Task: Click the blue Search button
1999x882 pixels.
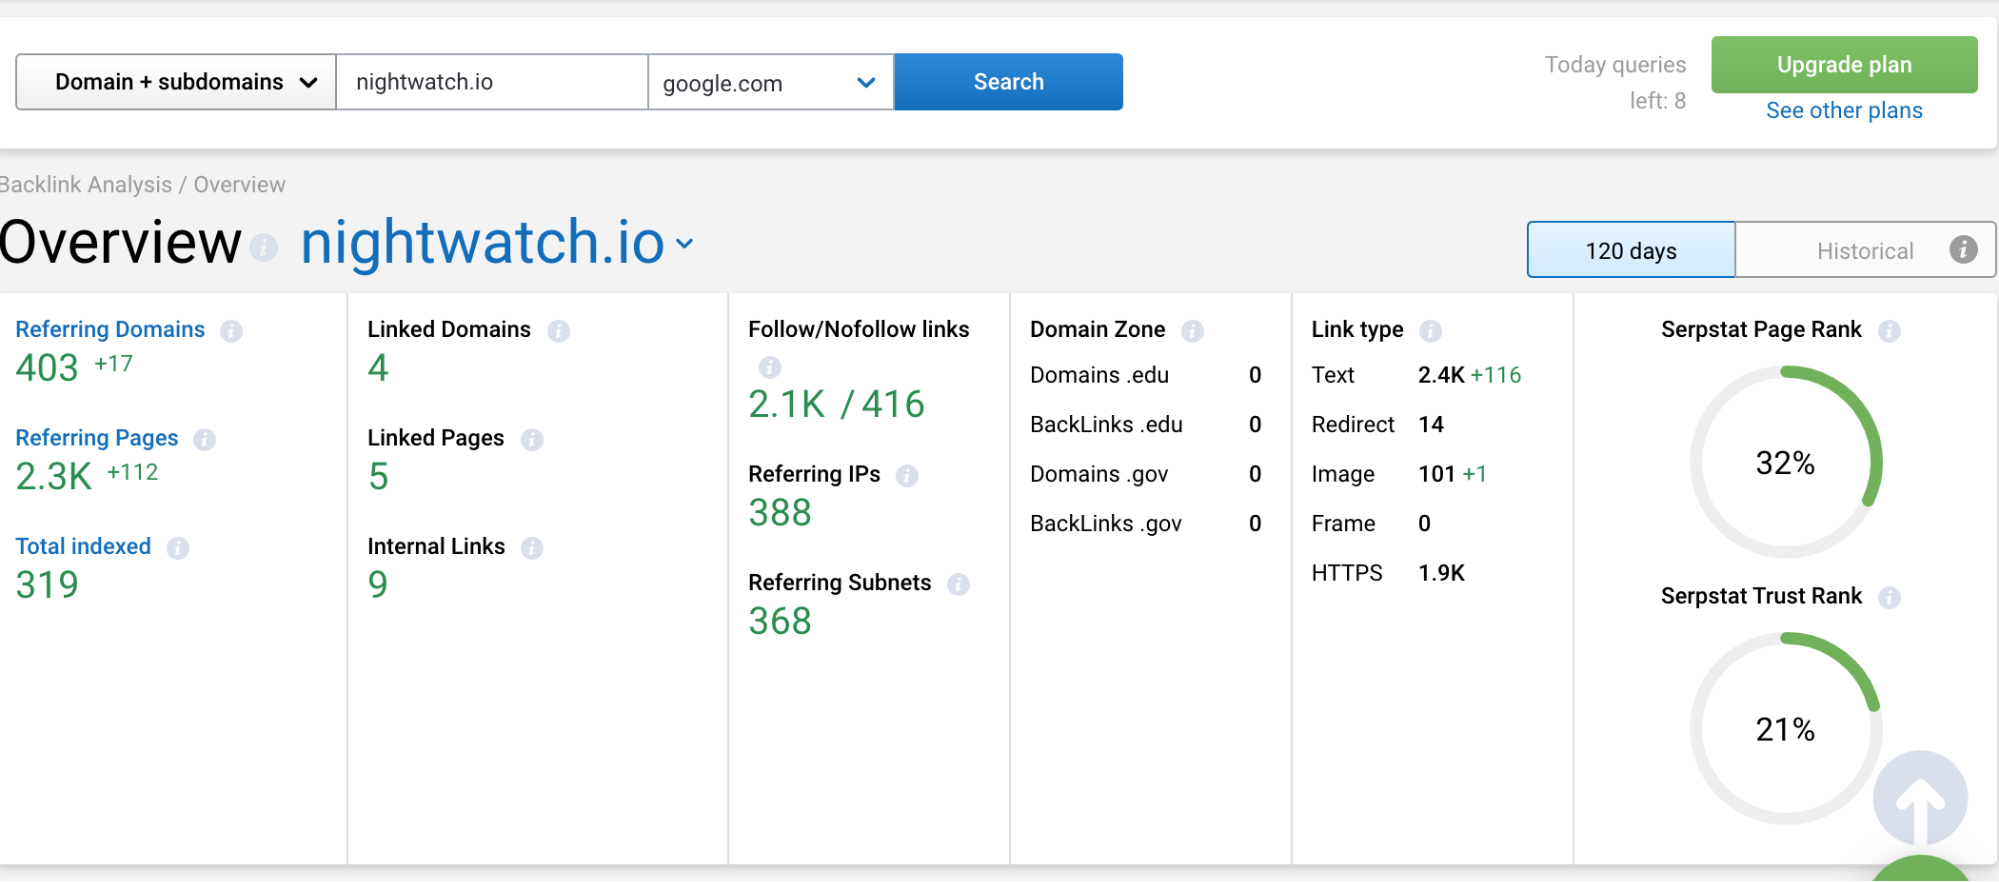Action: [1008, 82]
